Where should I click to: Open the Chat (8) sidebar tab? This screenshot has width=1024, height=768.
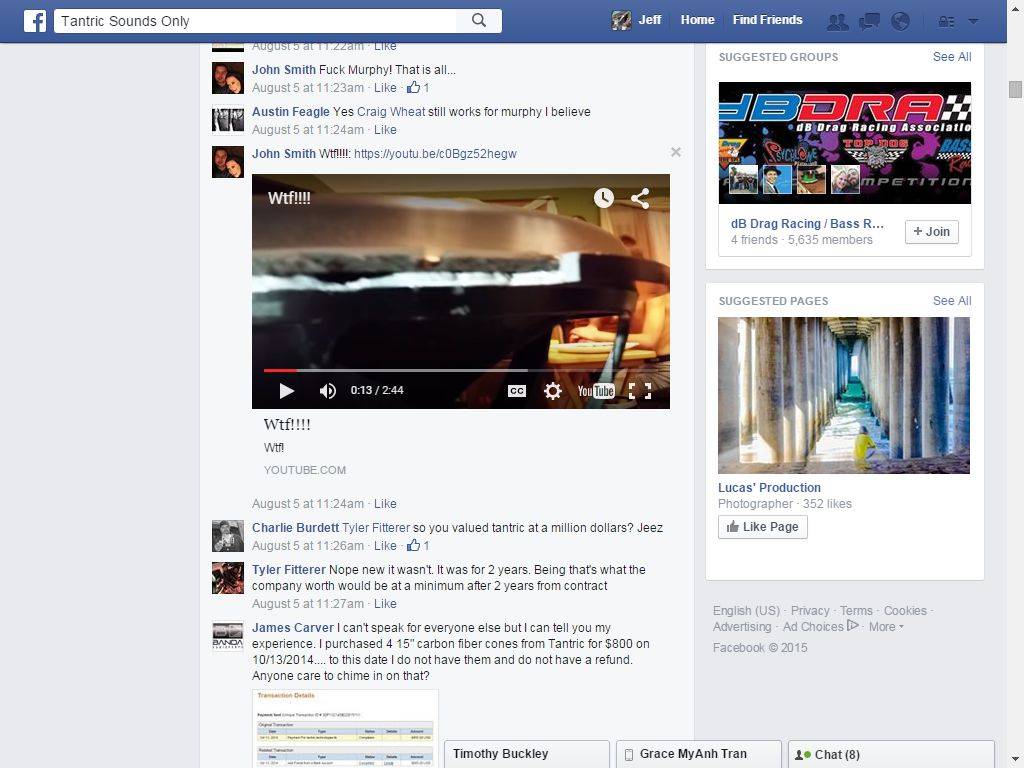point(891,754)
